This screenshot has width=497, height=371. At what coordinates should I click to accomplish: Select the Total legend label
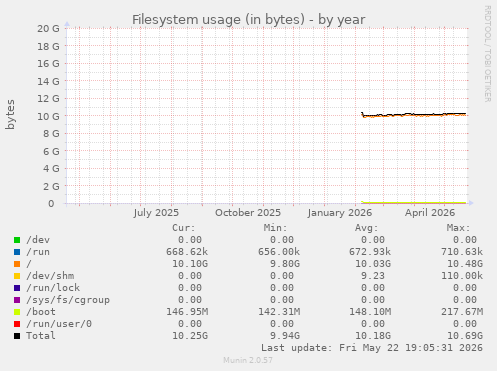click(x=41, y=336)
